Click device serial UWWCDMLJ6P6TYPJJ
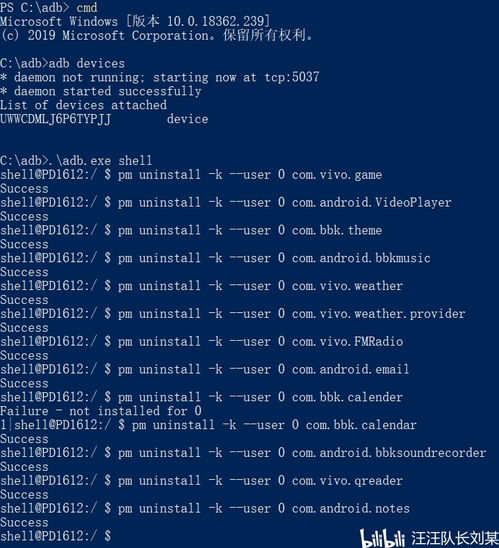This screenshot has height=548, width=499. (56, 119)
